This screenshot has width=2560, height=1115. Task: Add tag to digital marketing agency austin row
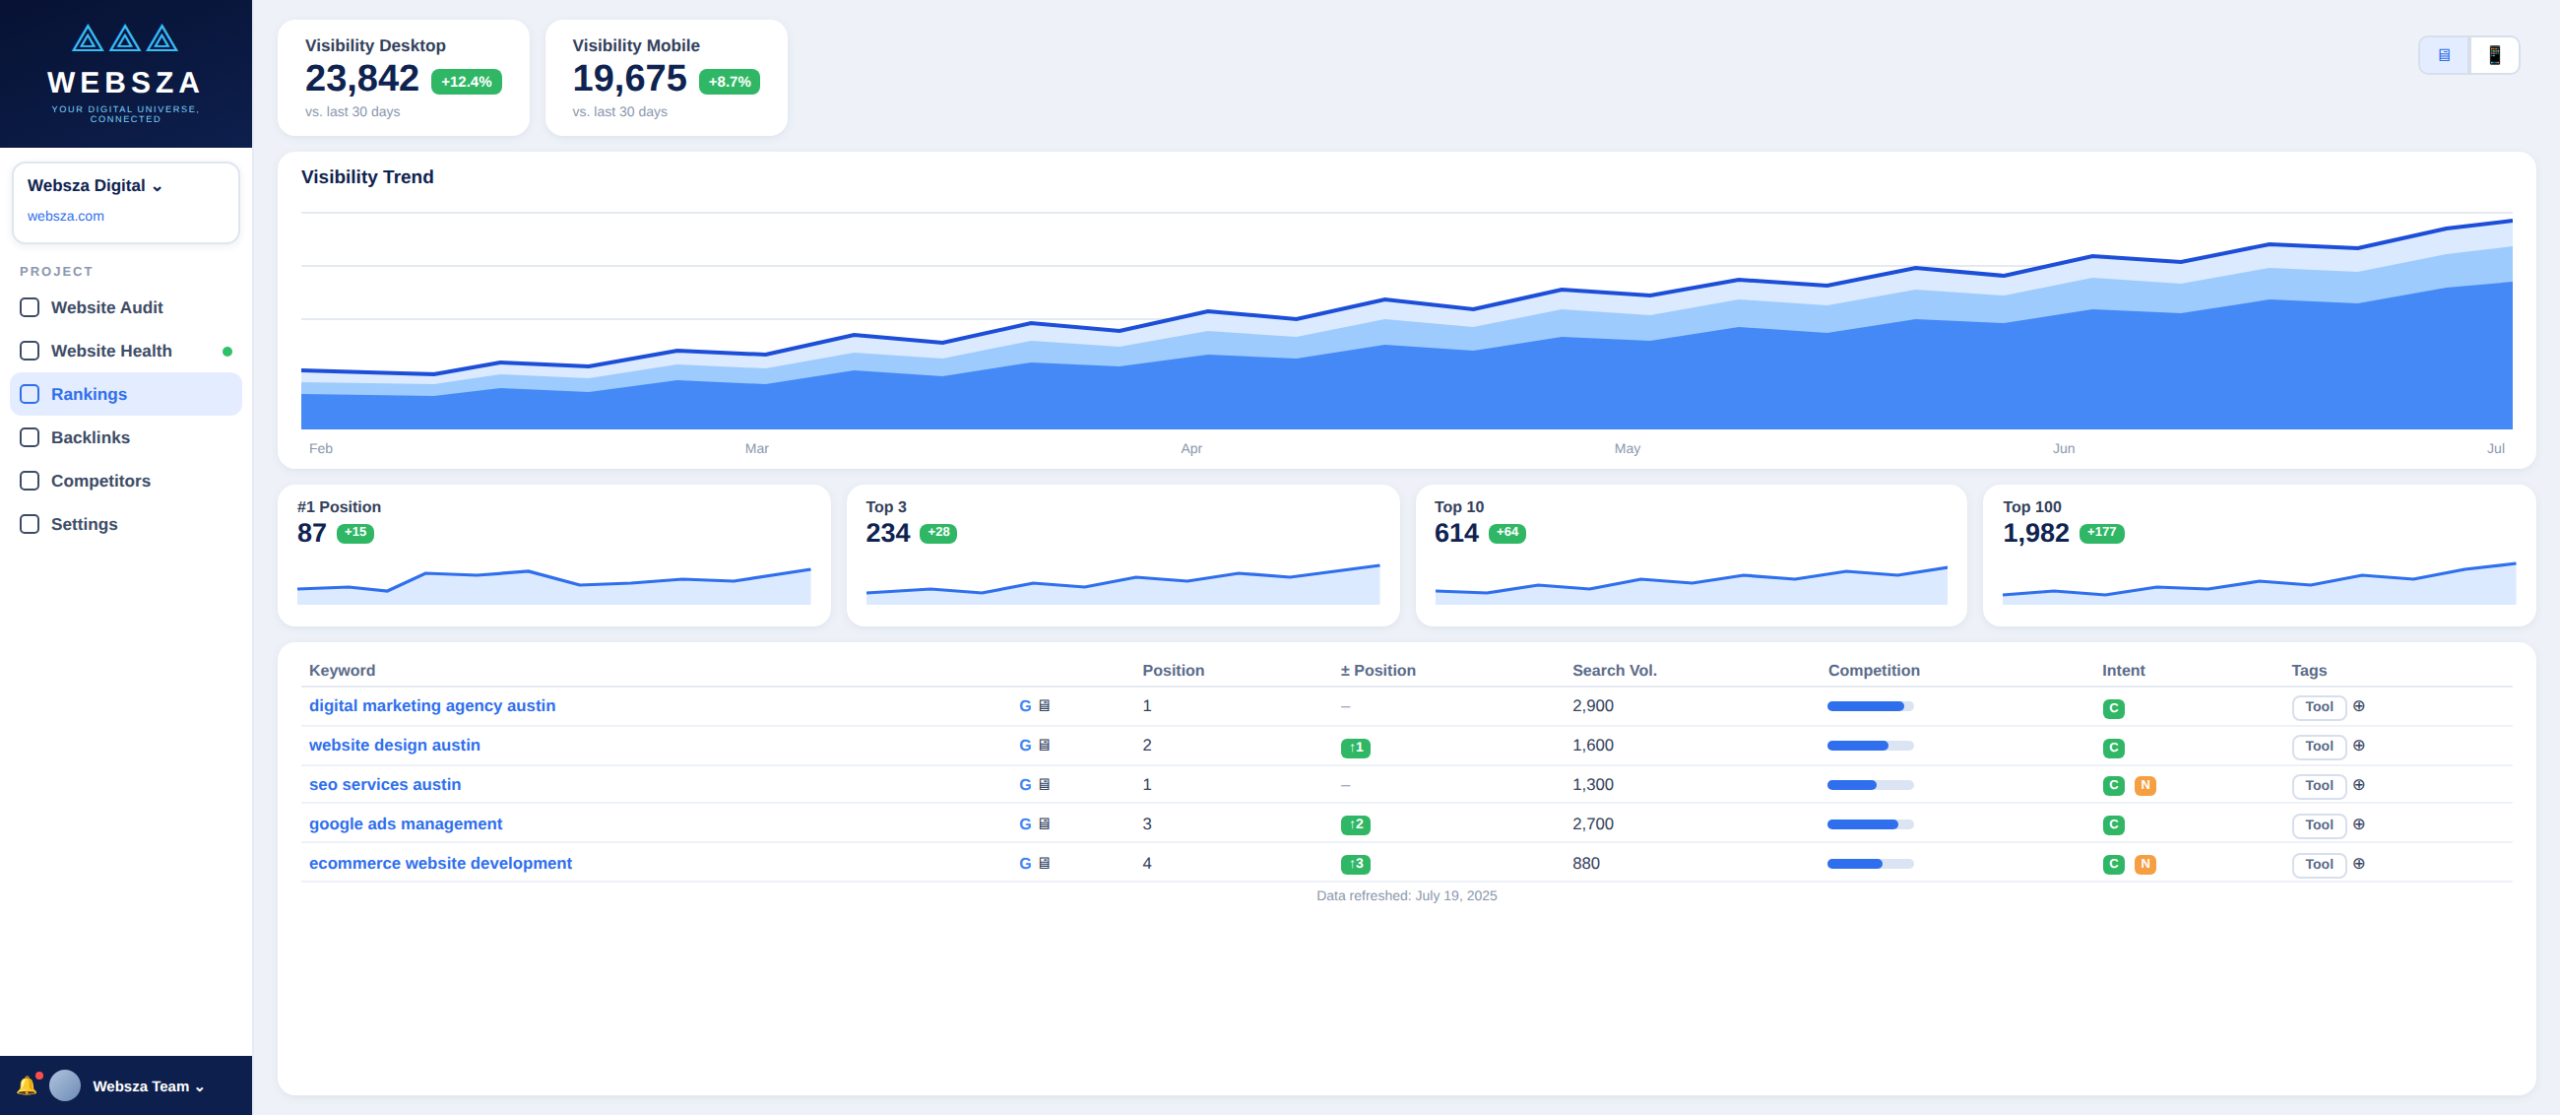click(2359, 706)
